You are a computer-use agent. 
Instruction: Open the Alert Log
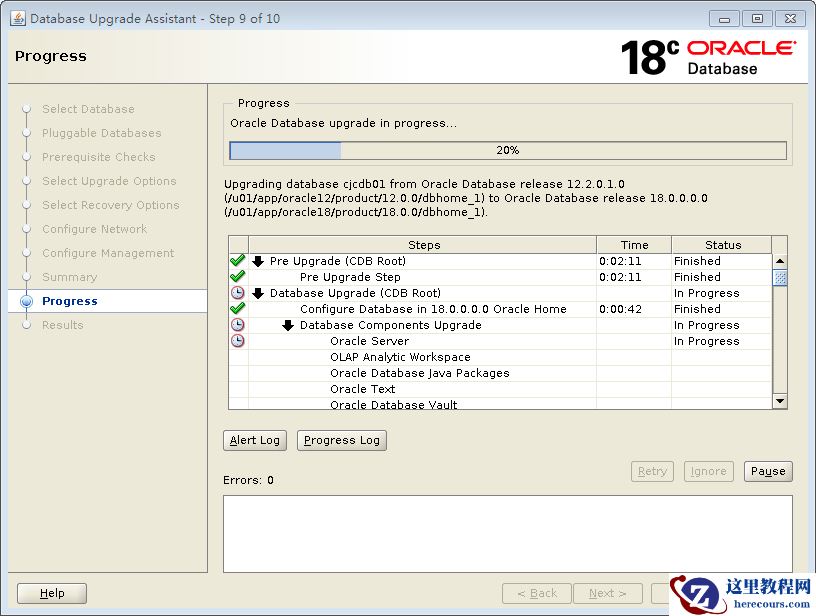[255, 440]
